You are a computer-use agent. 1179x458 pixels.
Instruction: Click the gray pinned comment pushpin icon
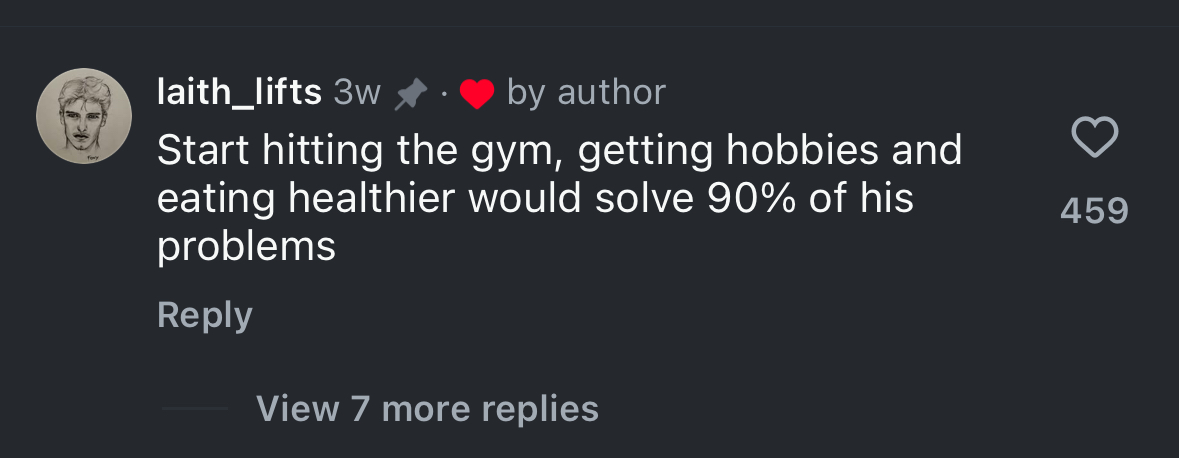point(411,95)
